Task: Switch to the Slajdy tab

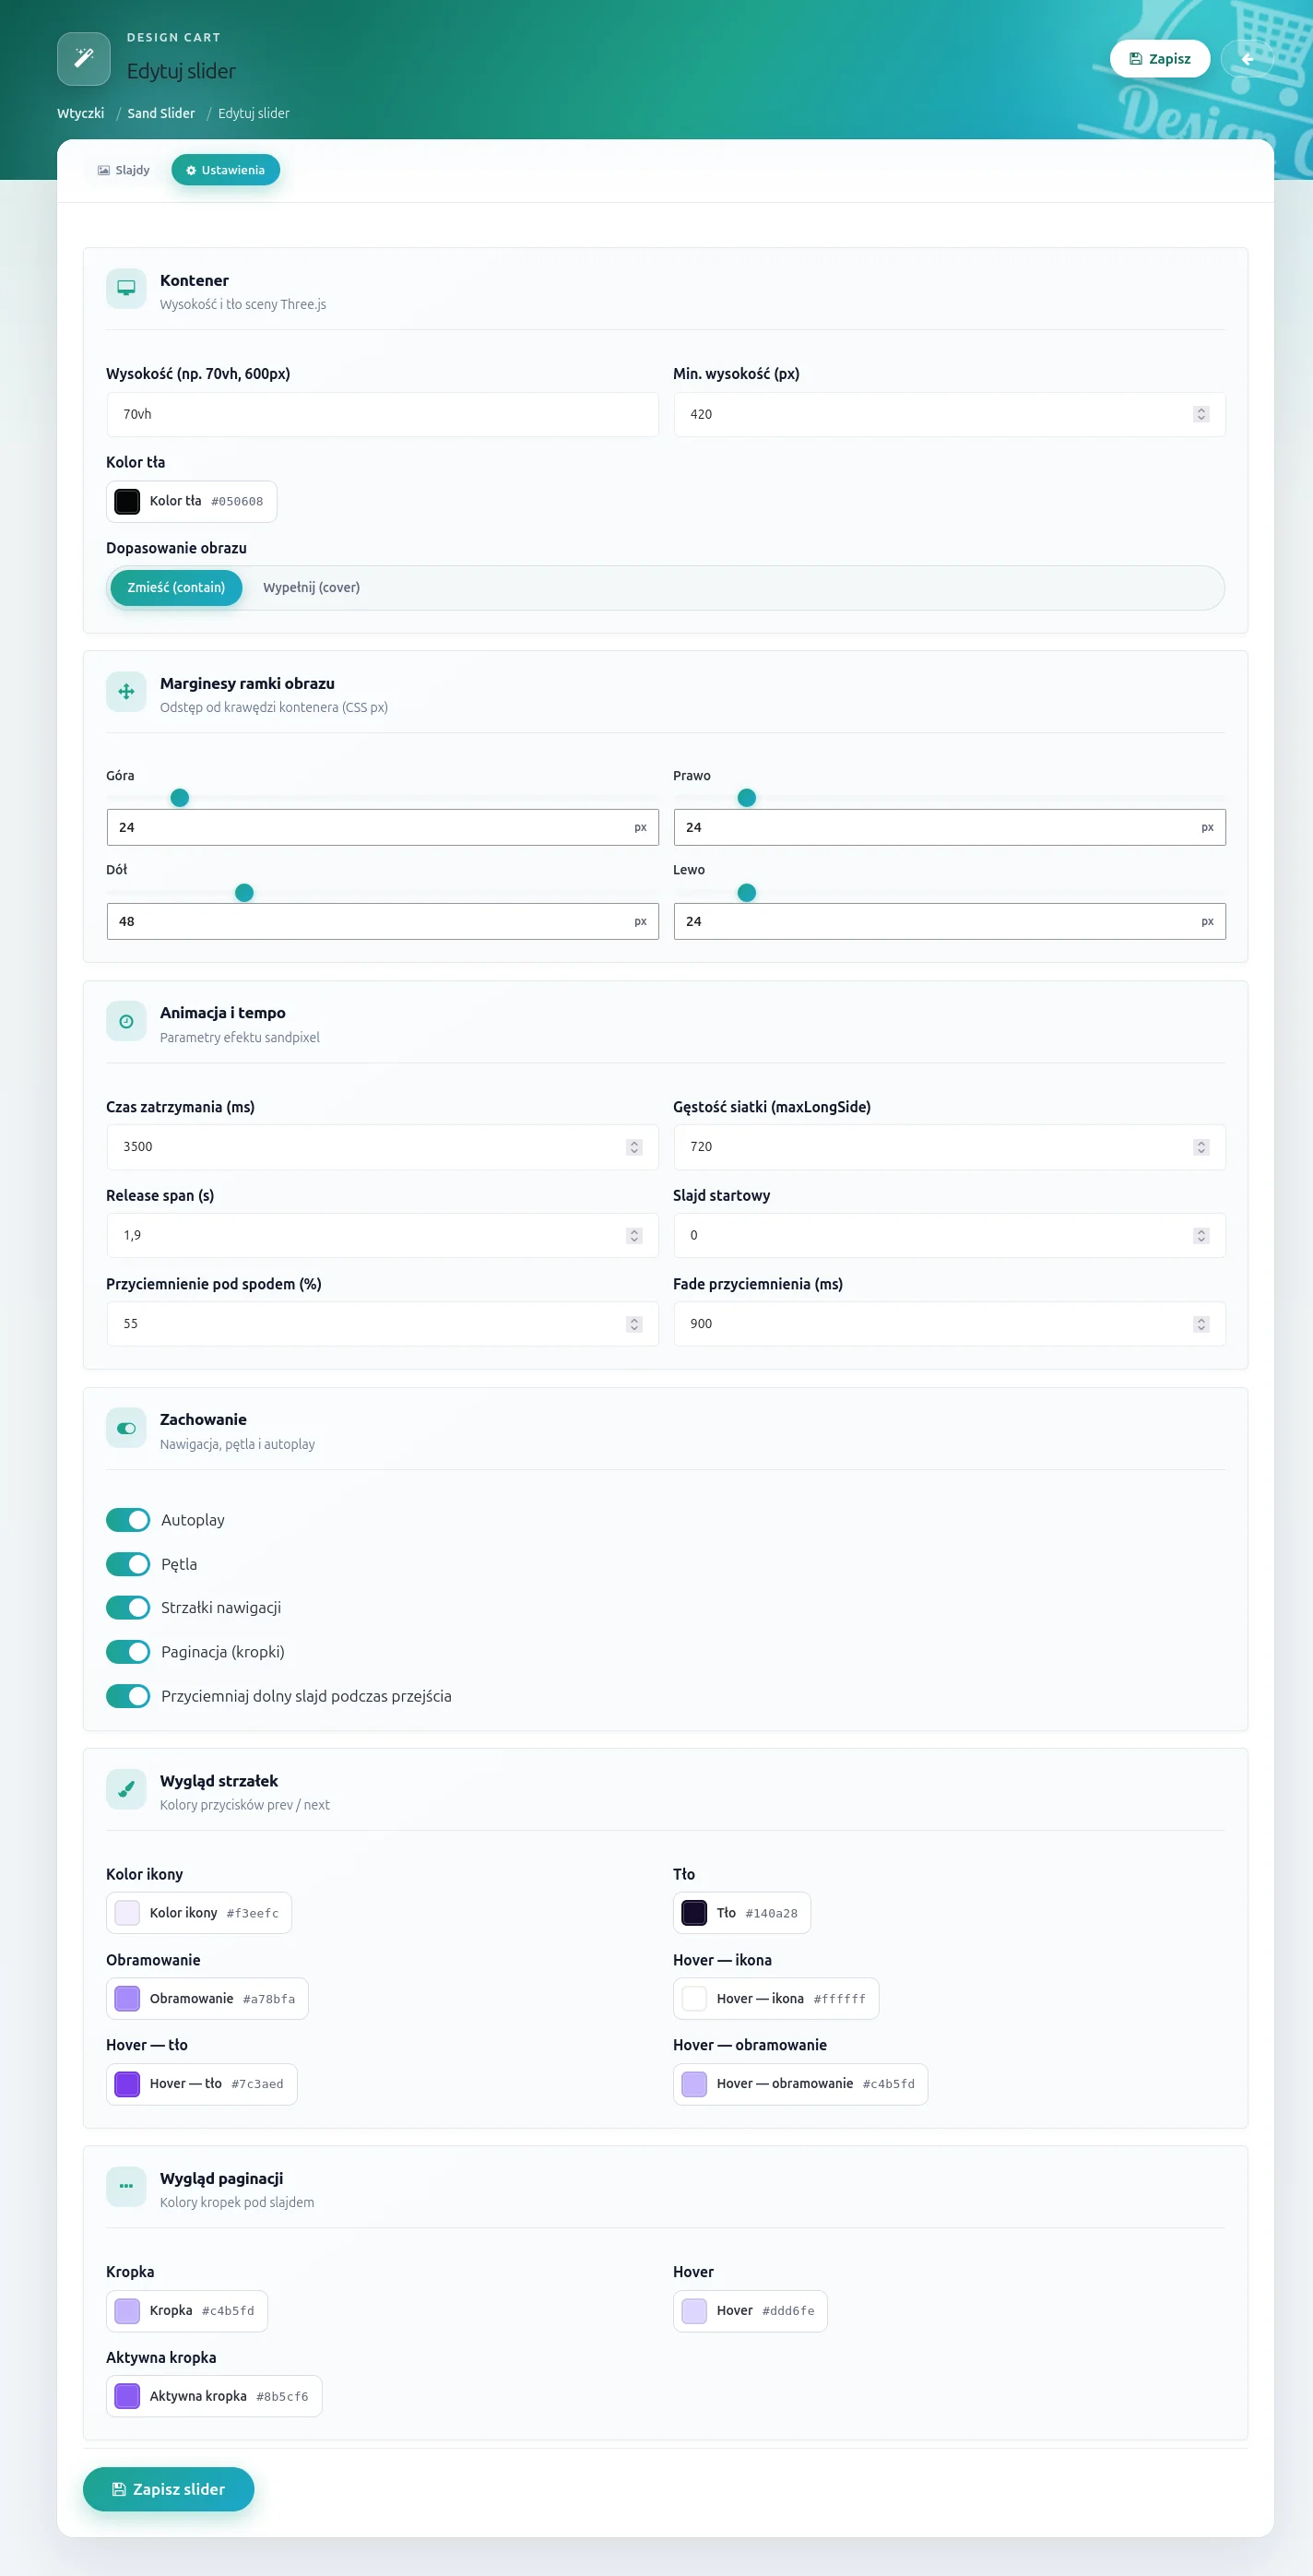Action: click(x=124, y=170)
